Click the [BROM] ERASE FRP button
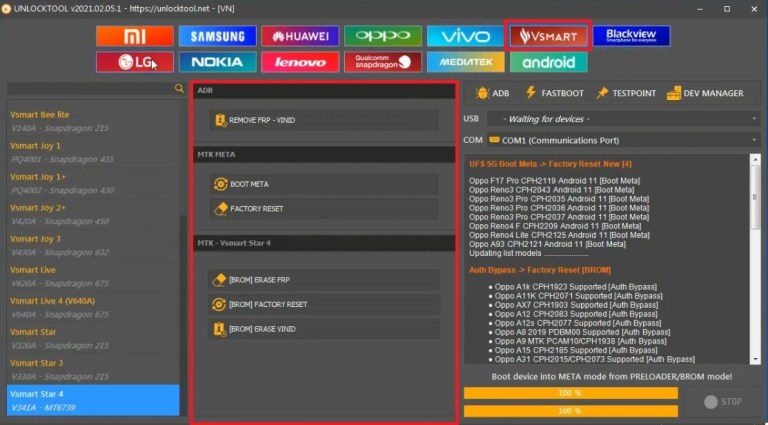Viewport: 768px width, 425px height. pos(324,280)
